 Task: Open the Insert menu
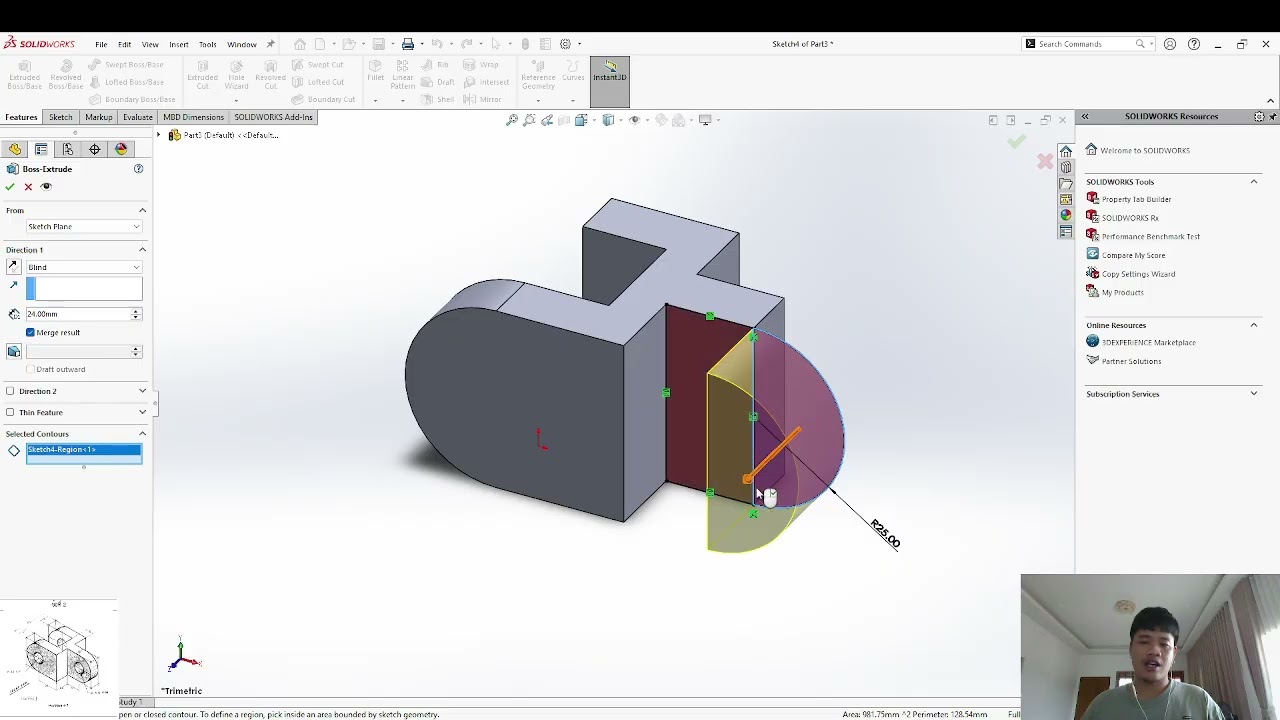coord(178,44)
